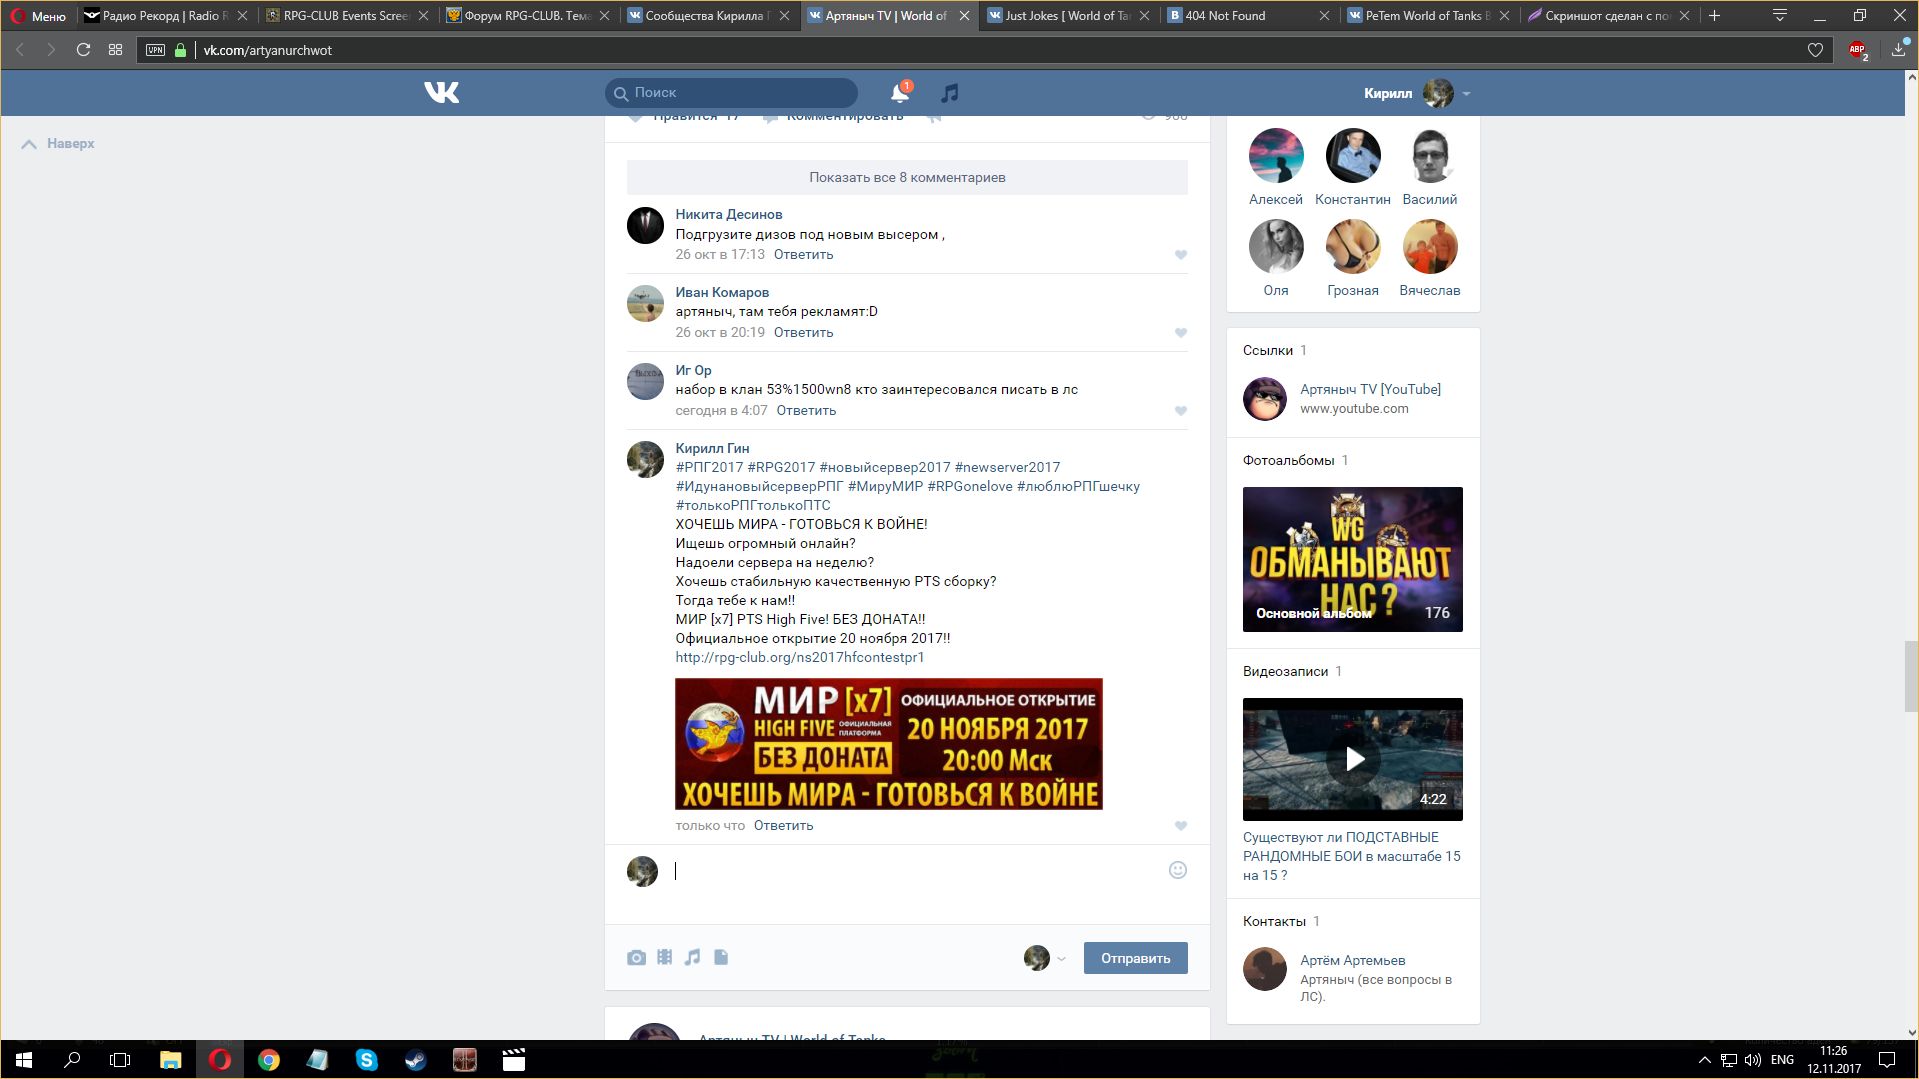Screen dimensions: 1919x1079
Task: Open Иван Комаров's profile
Action: pyautogui.click(x=722, y=293)
